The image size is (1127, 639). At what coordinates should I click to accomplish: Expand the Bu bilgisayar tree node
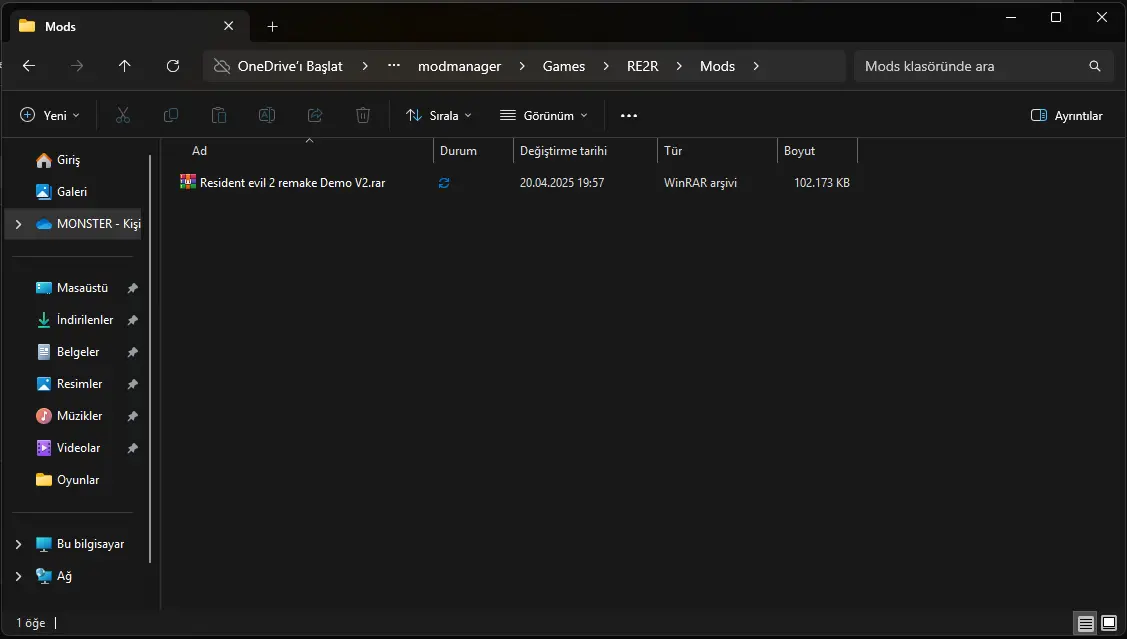pyautogui.click(x=19, y=544)
